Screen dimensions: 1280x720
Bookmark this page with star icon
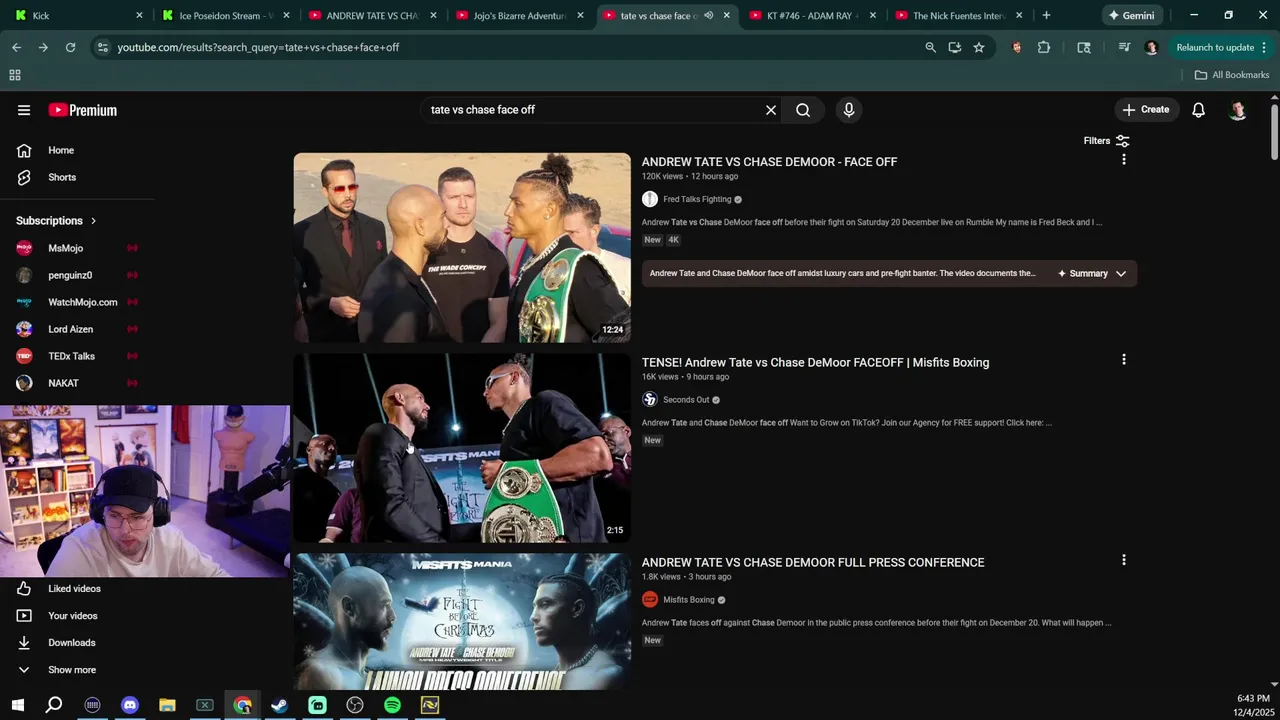pos(979,47)
